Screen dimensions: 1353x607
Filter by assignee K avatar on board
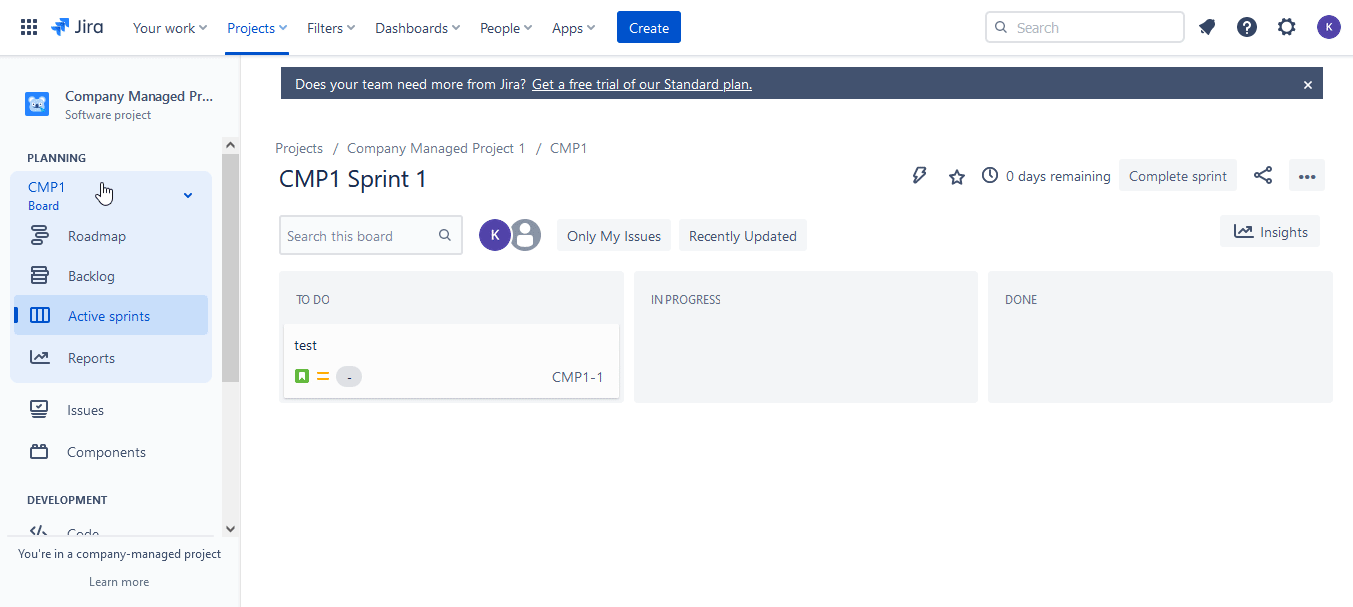(x=495, y=235)
